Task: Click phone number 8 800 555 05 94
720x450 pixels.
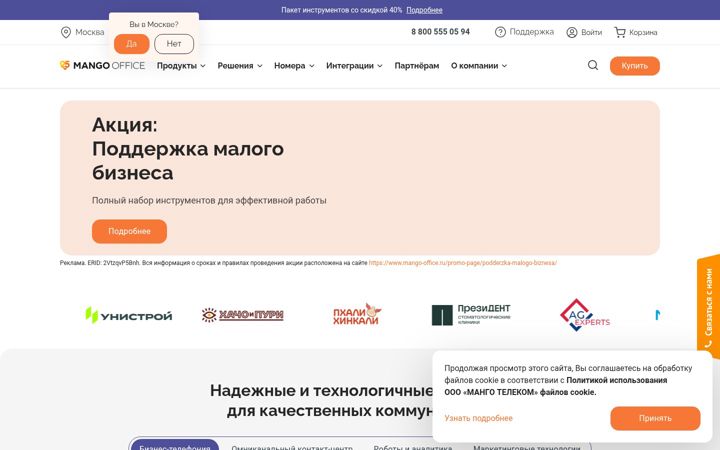Action: (440, 32)
